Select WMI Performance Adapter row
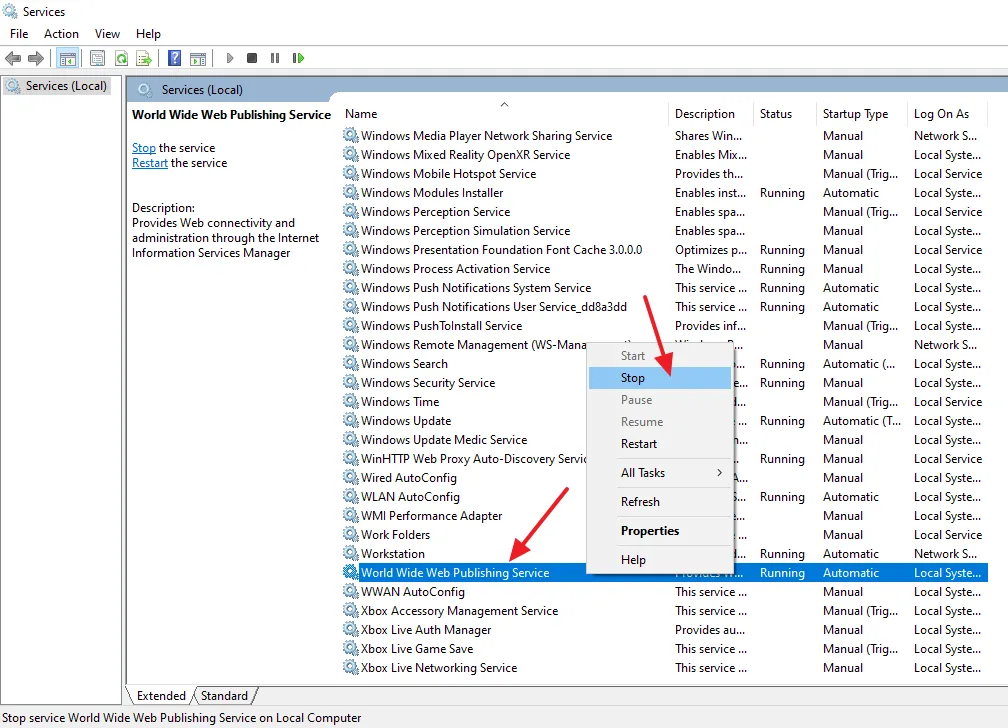Viewport: 1008px width, 728px height. pyautogui.click(x=664, y=516)
